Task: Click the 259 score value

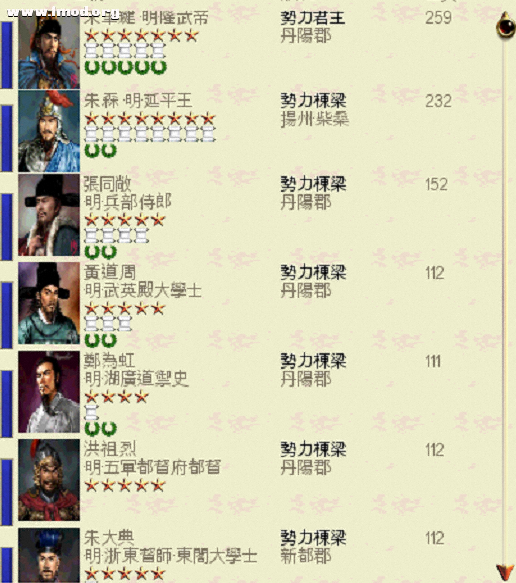Action: [x=439, y=18]
